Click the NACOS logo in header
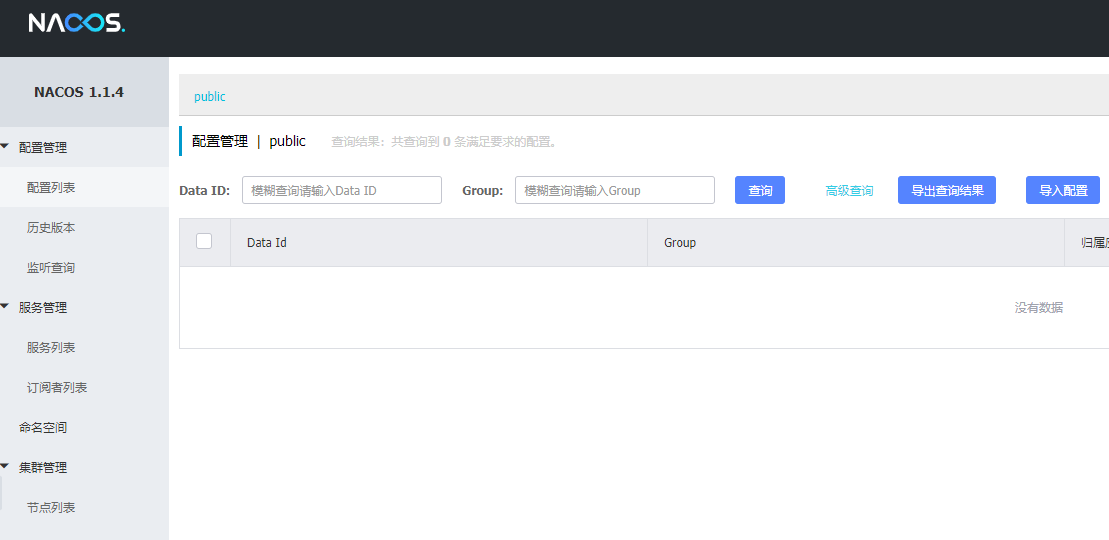The width and height of the screenshot is (1109, 540). click(x=77, y=23)
